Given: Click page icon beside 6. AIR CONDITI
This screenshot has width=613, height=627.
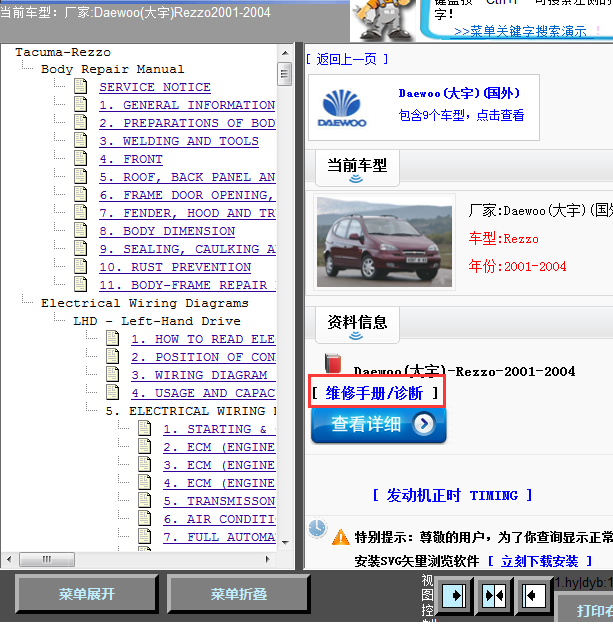Looking at the screenshot, I should coord(144,519).
